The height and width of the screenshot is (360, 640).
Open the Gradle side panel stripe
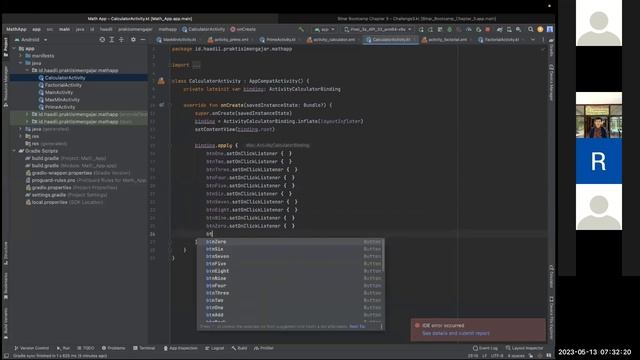551,48
